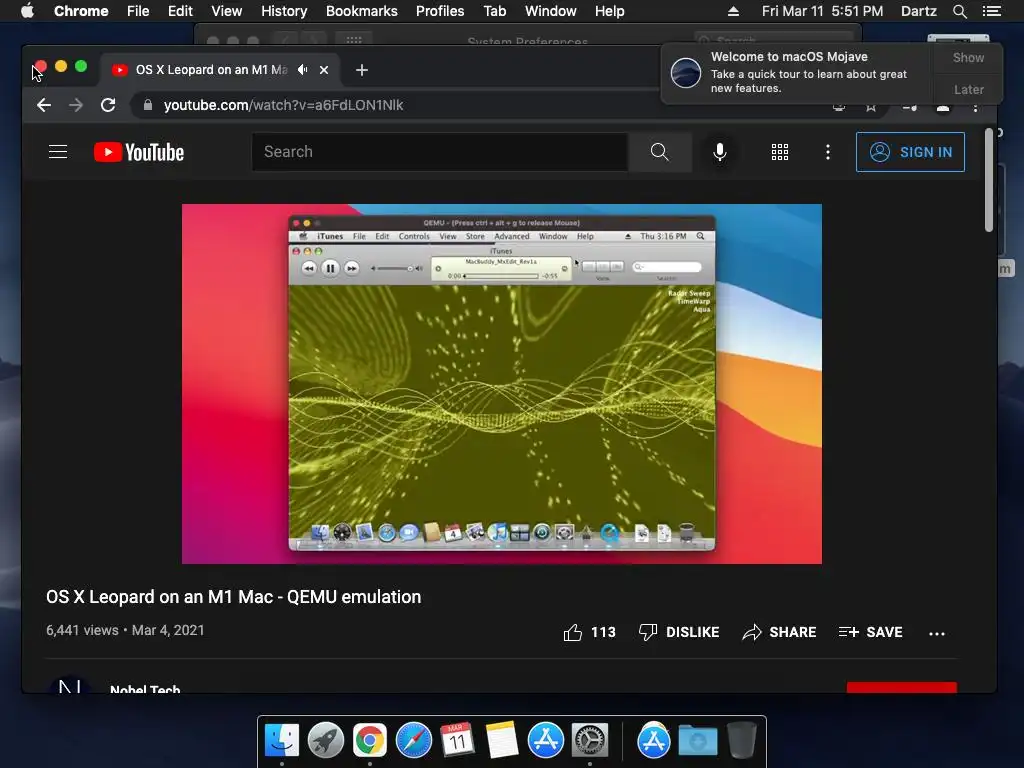Open Notification Center list icon
The height and width of the screenshot is (768, 1024).
[x=992, y=11]
